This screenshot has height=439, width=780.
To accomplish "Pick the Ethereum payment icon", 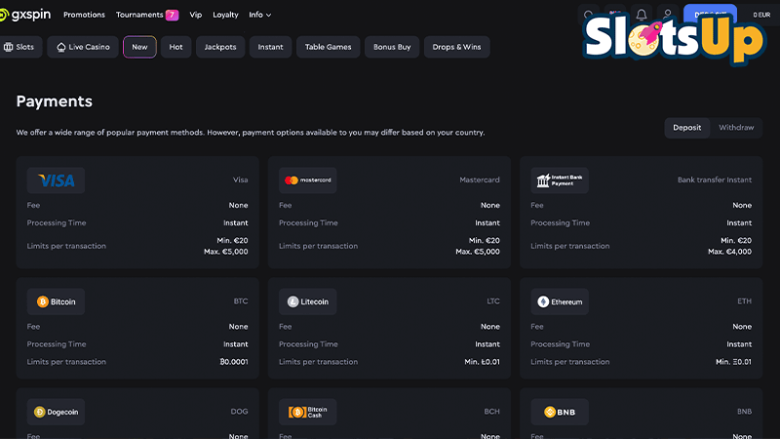I will tap(560, 302).
